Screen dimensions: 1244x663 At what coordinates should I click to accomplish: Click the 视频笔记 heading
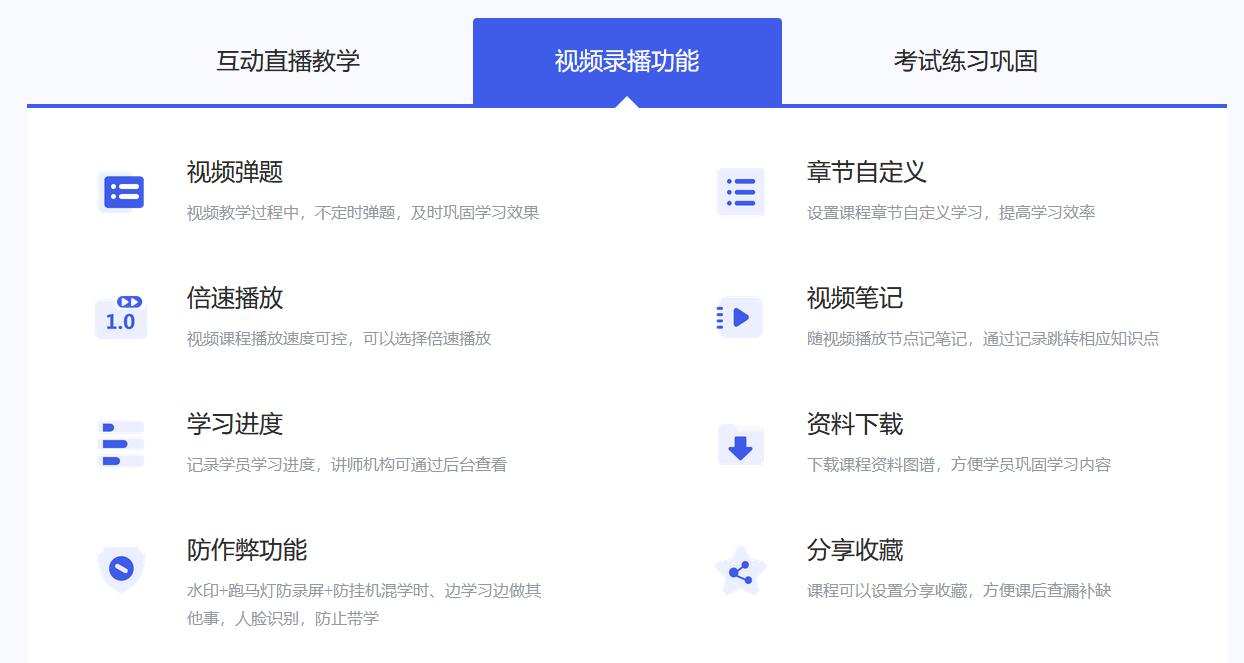click(x=855, y=298)
